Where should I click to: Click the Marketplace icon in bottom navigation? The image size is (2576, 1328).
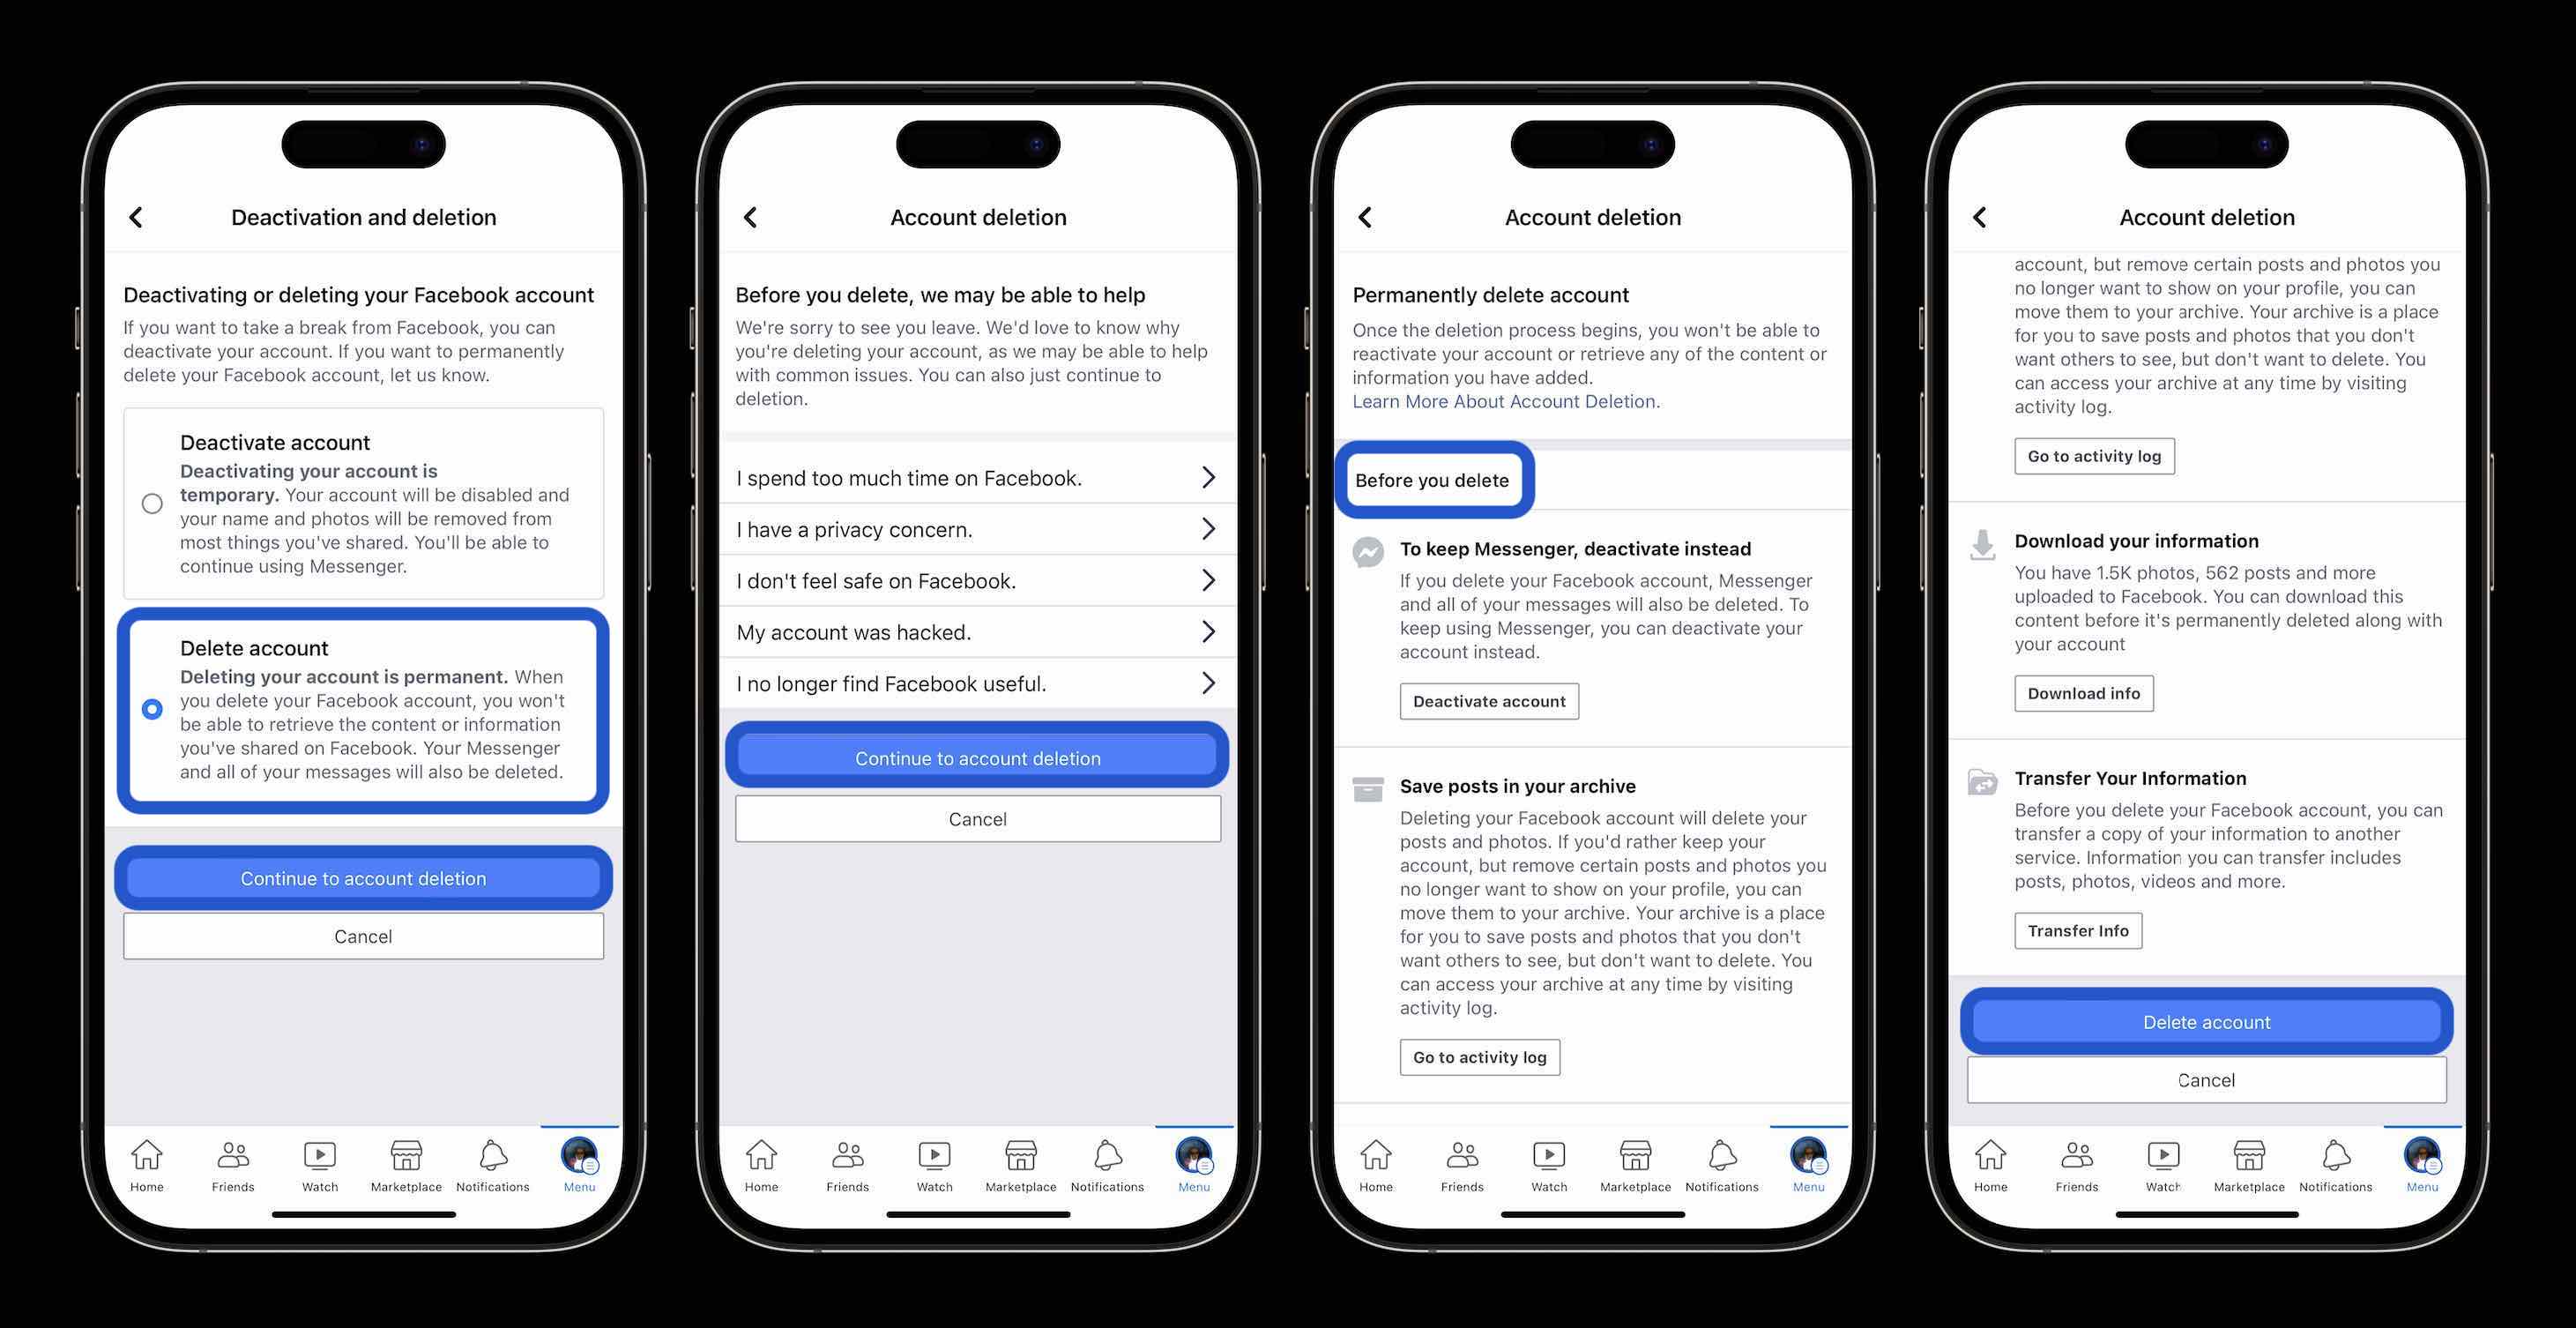pos(405,1160)
